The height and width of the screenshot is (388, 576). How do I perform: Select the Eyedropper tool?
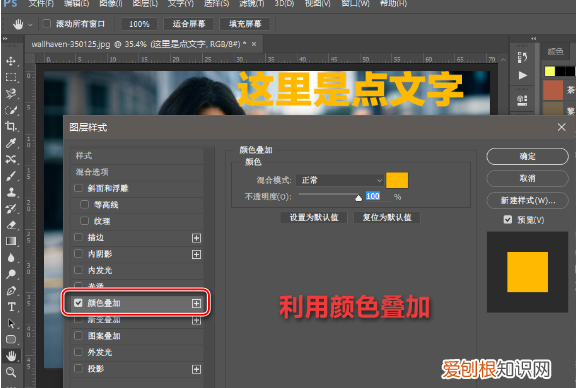click(11, 143)
